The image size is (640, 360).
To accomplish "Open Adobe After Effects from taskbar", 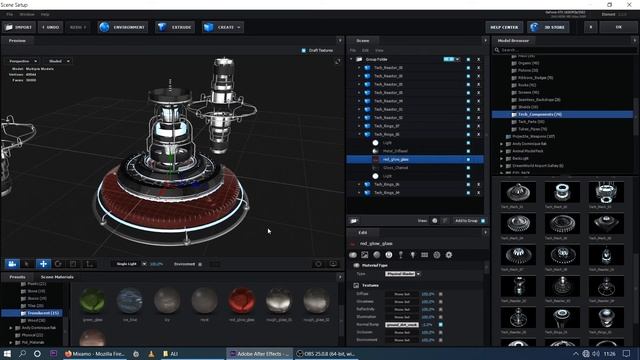I will pos(259,353).
